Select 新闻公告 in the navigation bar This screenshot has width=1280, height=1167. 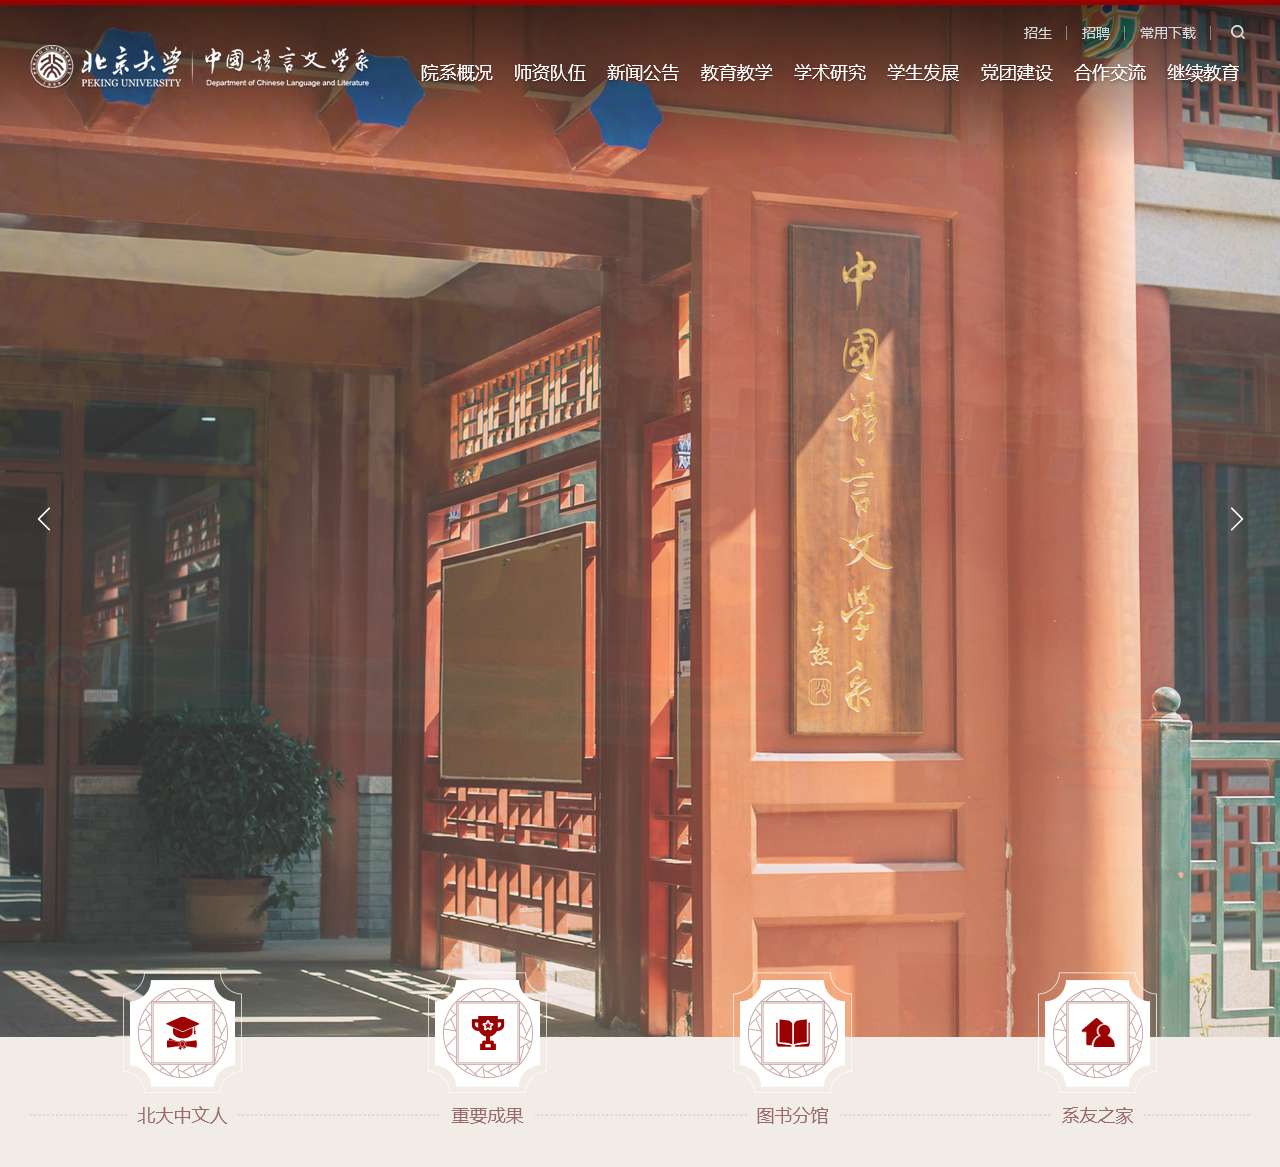[x=643, y=72]
